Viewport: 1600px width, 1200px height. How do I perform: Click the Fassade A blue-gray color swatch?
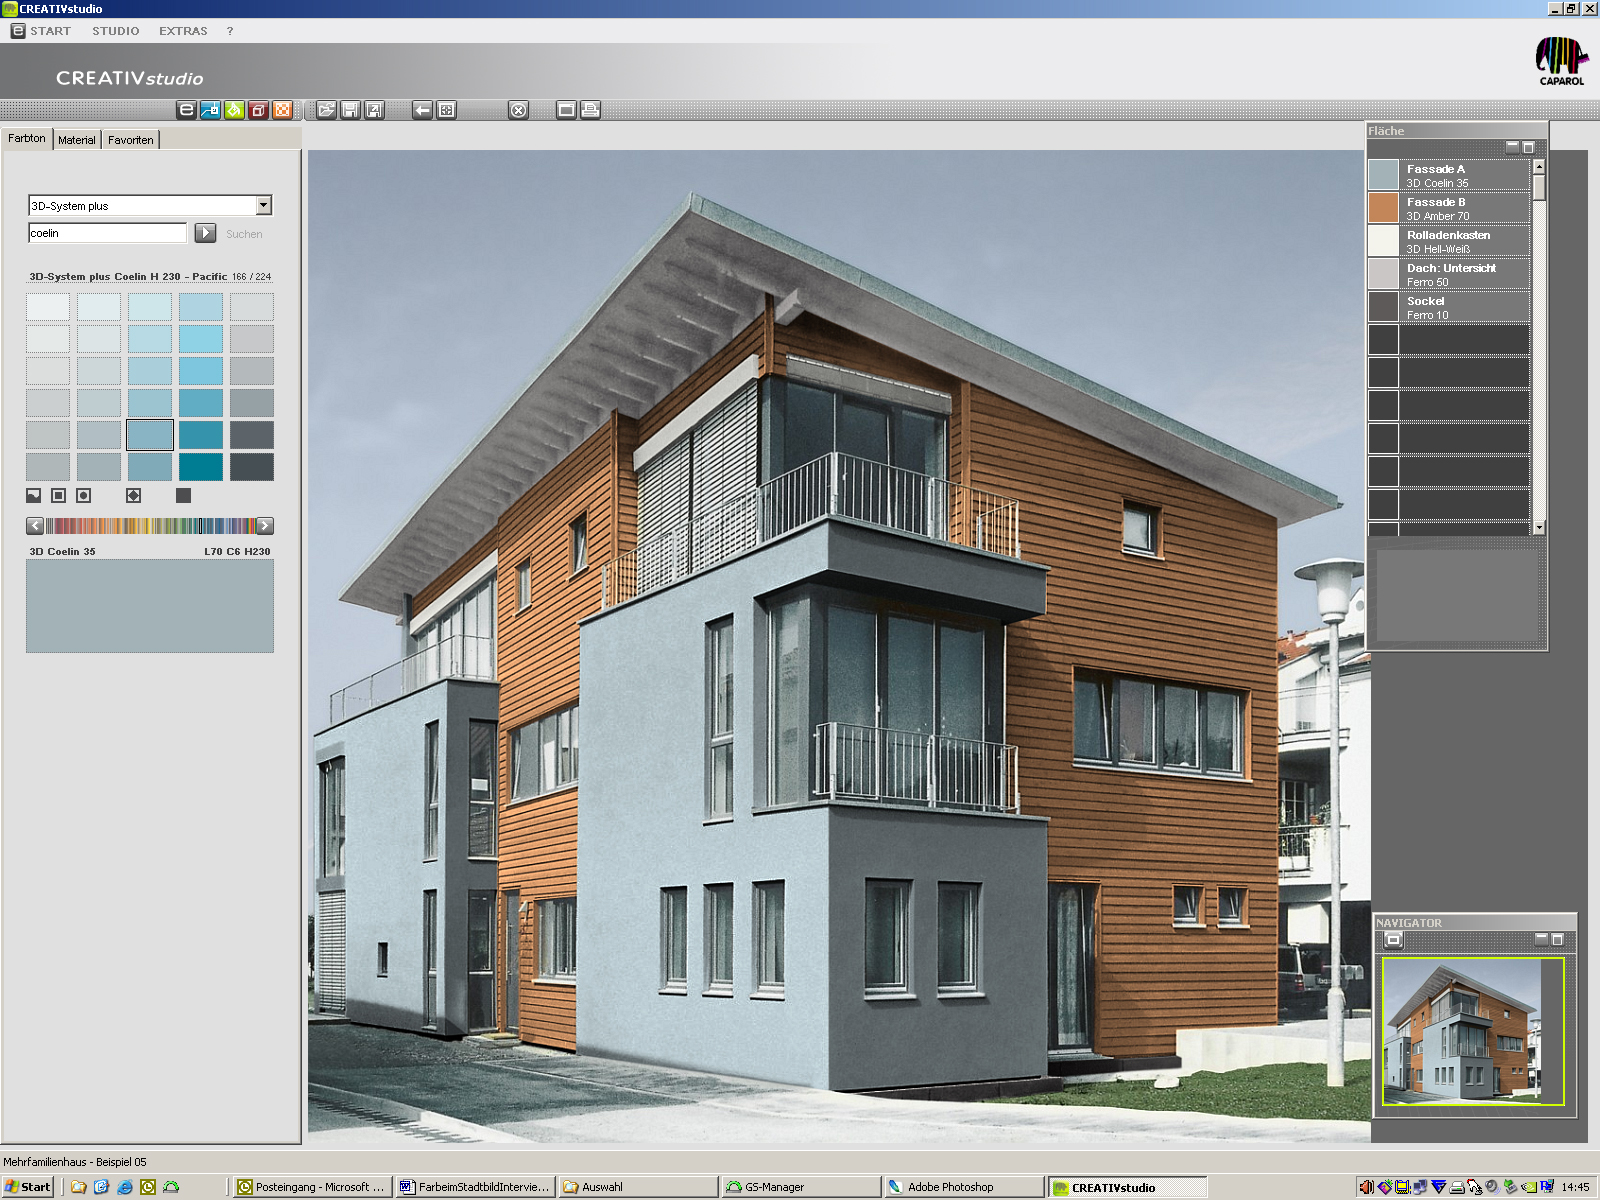tap(1383, 175)
